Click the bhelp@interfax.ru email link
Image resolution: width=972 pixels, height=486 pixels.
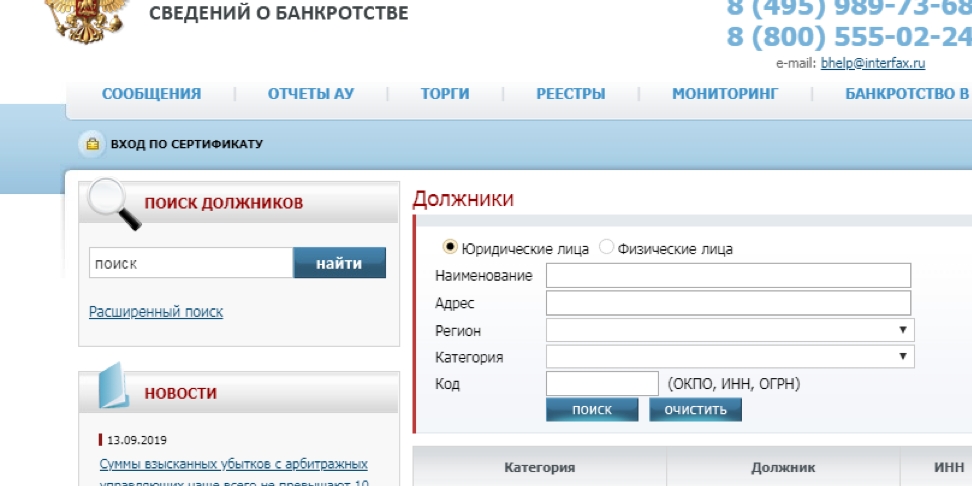click(x=872, y=63)
